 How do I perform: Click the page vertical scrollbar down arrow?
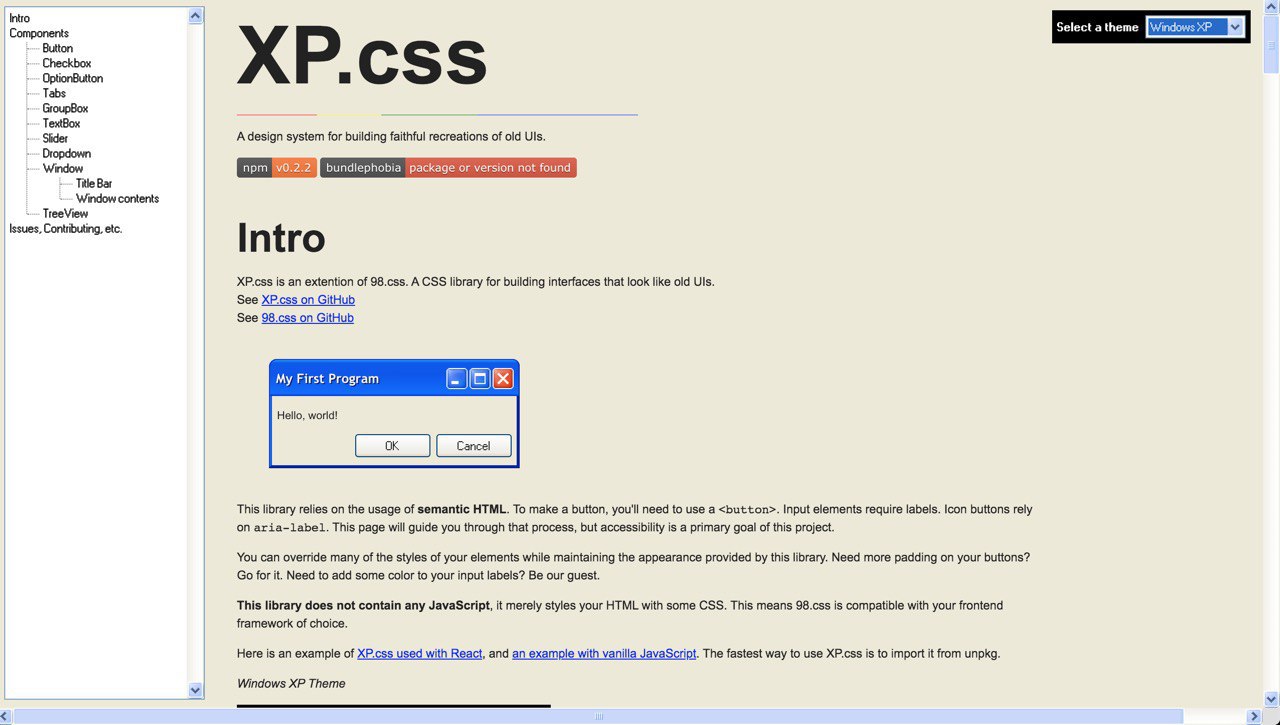tap(1271, 699)
